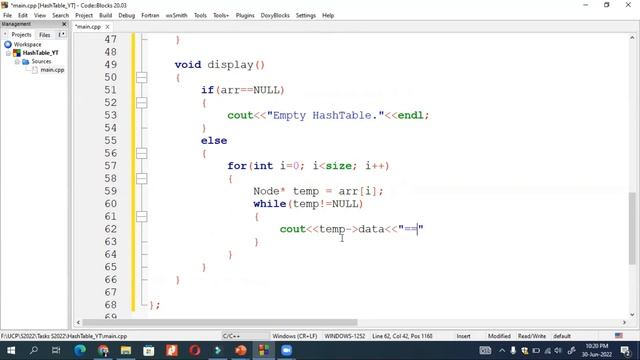Open the notifications action center
Image resolution: width=640 pixels, height=360 pixels.
(x=625, y=350)
